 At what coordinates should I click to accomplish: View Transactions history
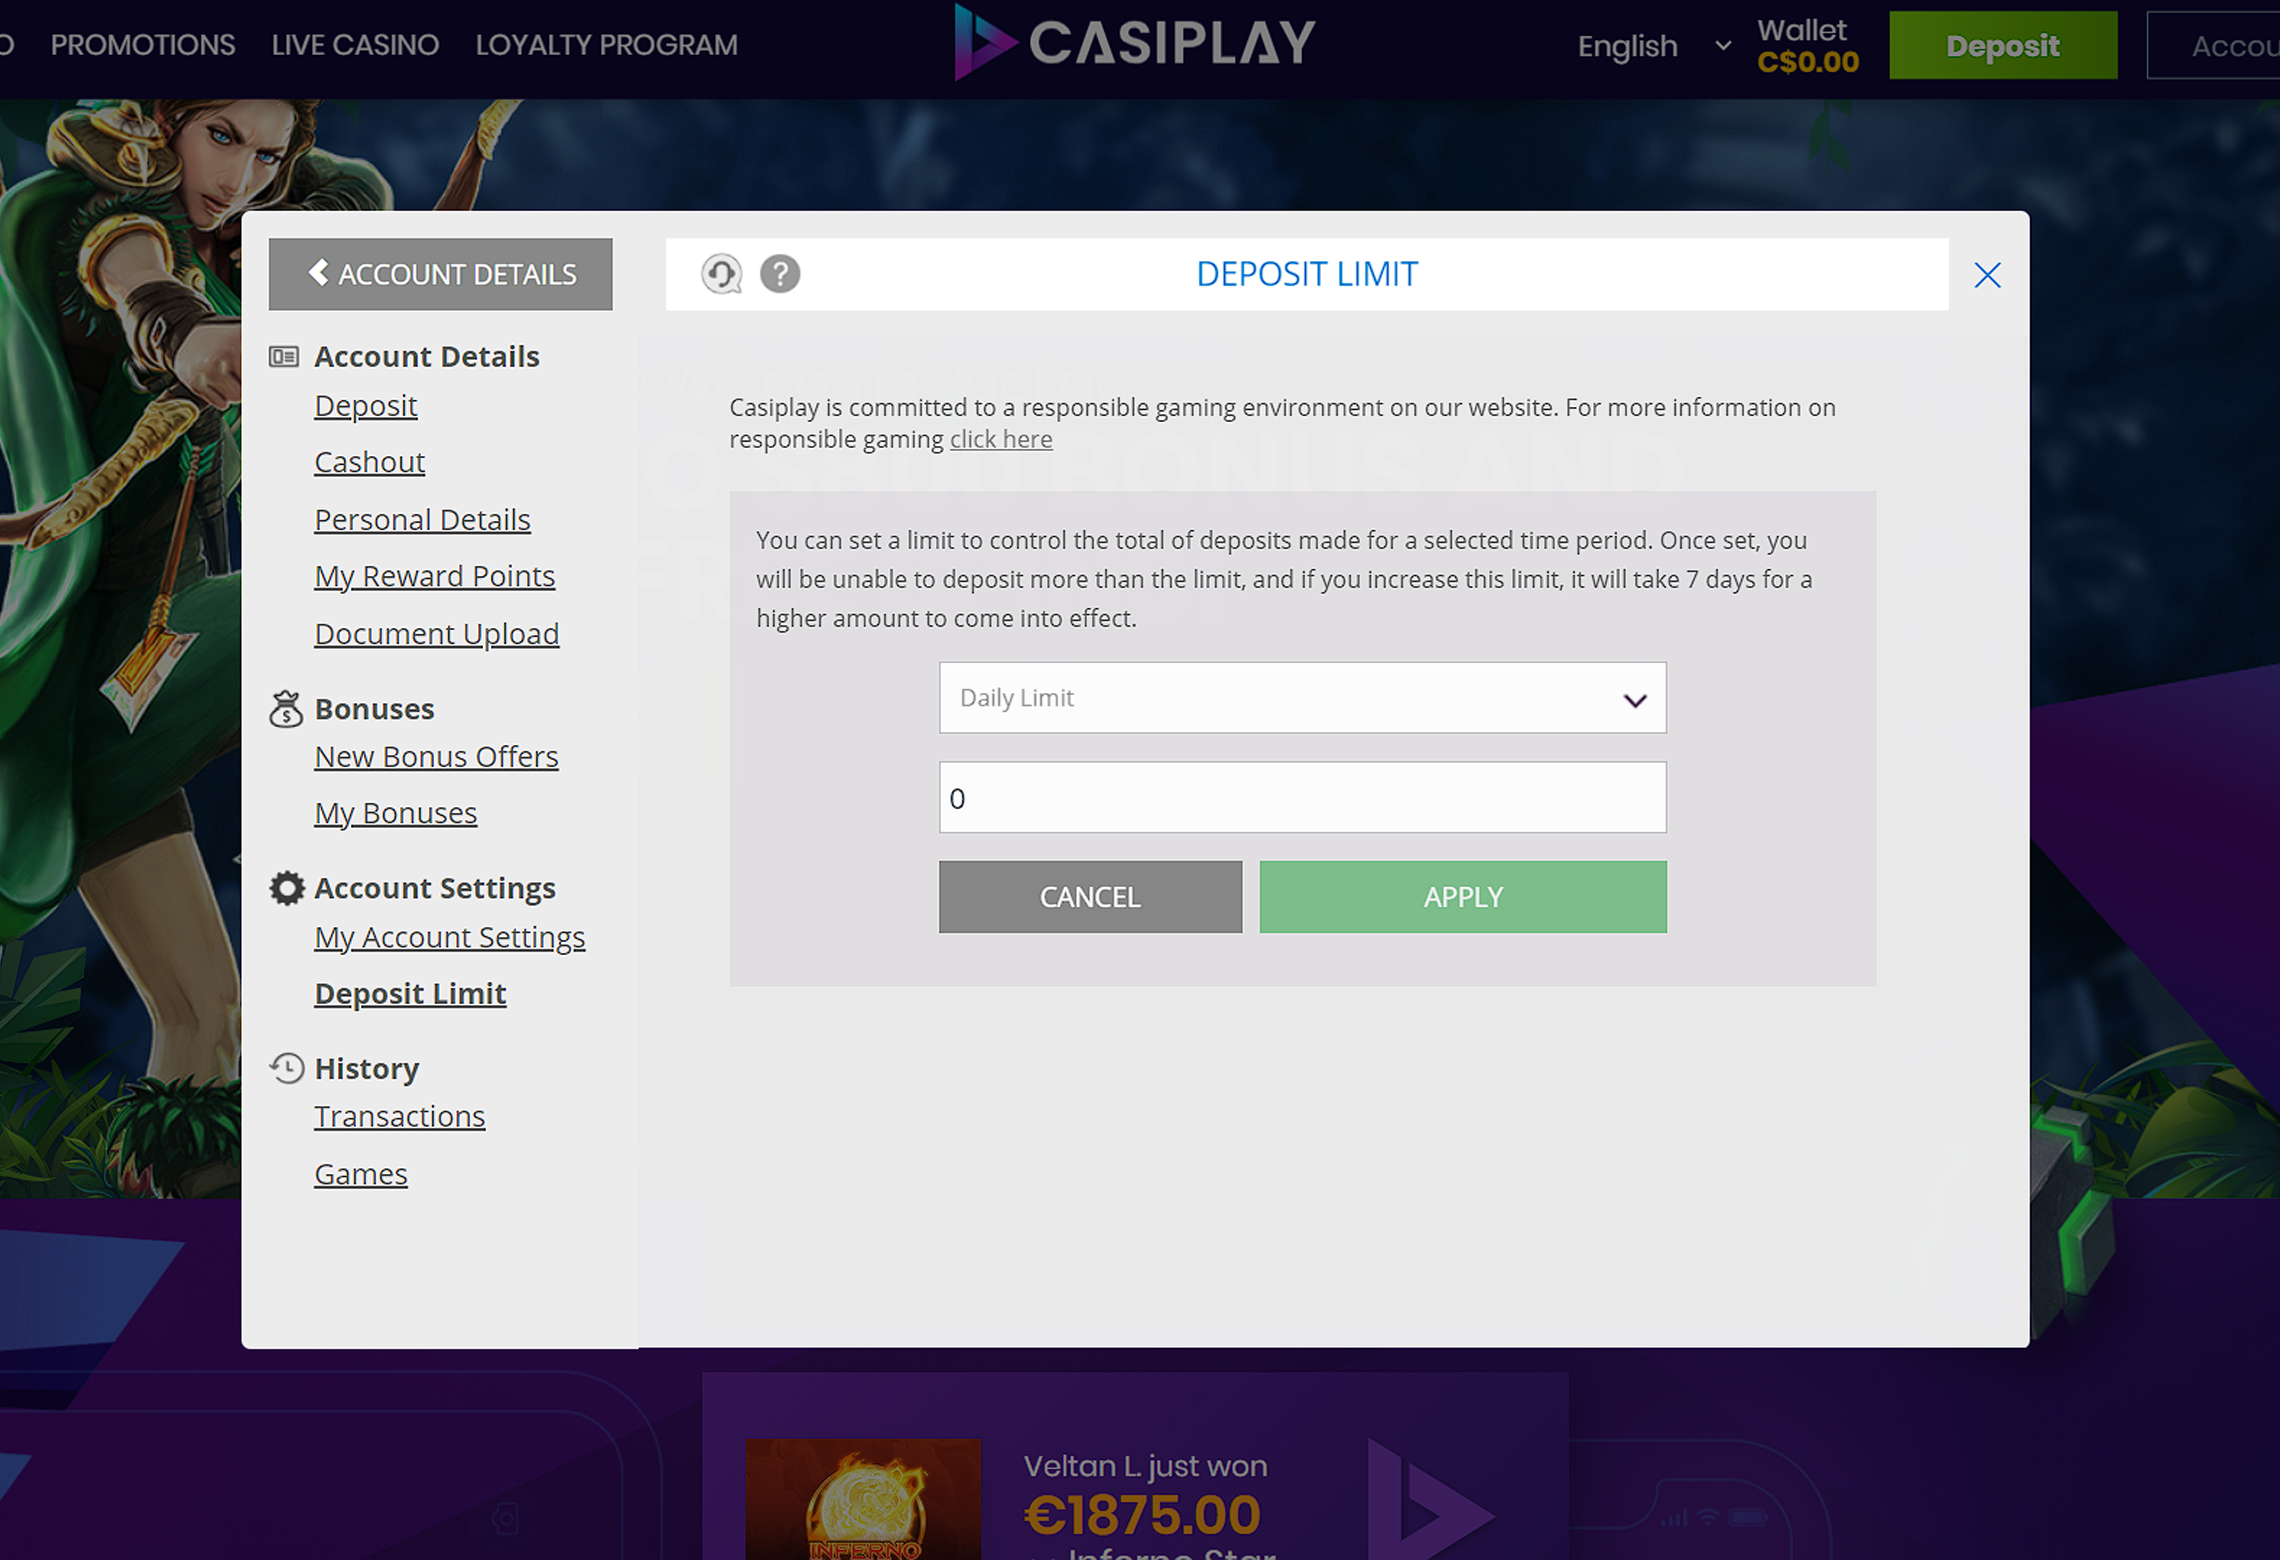pyautogui.click(x=400, y=1116)
